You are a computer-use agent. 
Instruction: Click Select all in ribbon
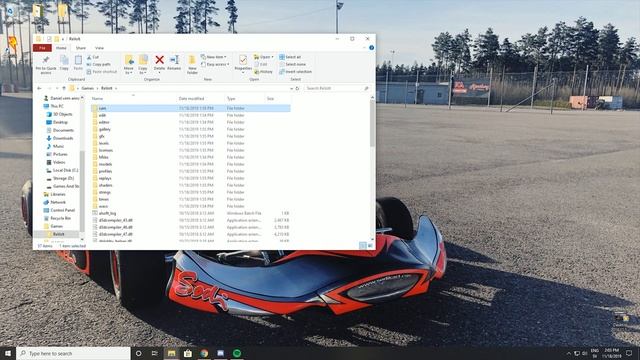click(290, 57)
